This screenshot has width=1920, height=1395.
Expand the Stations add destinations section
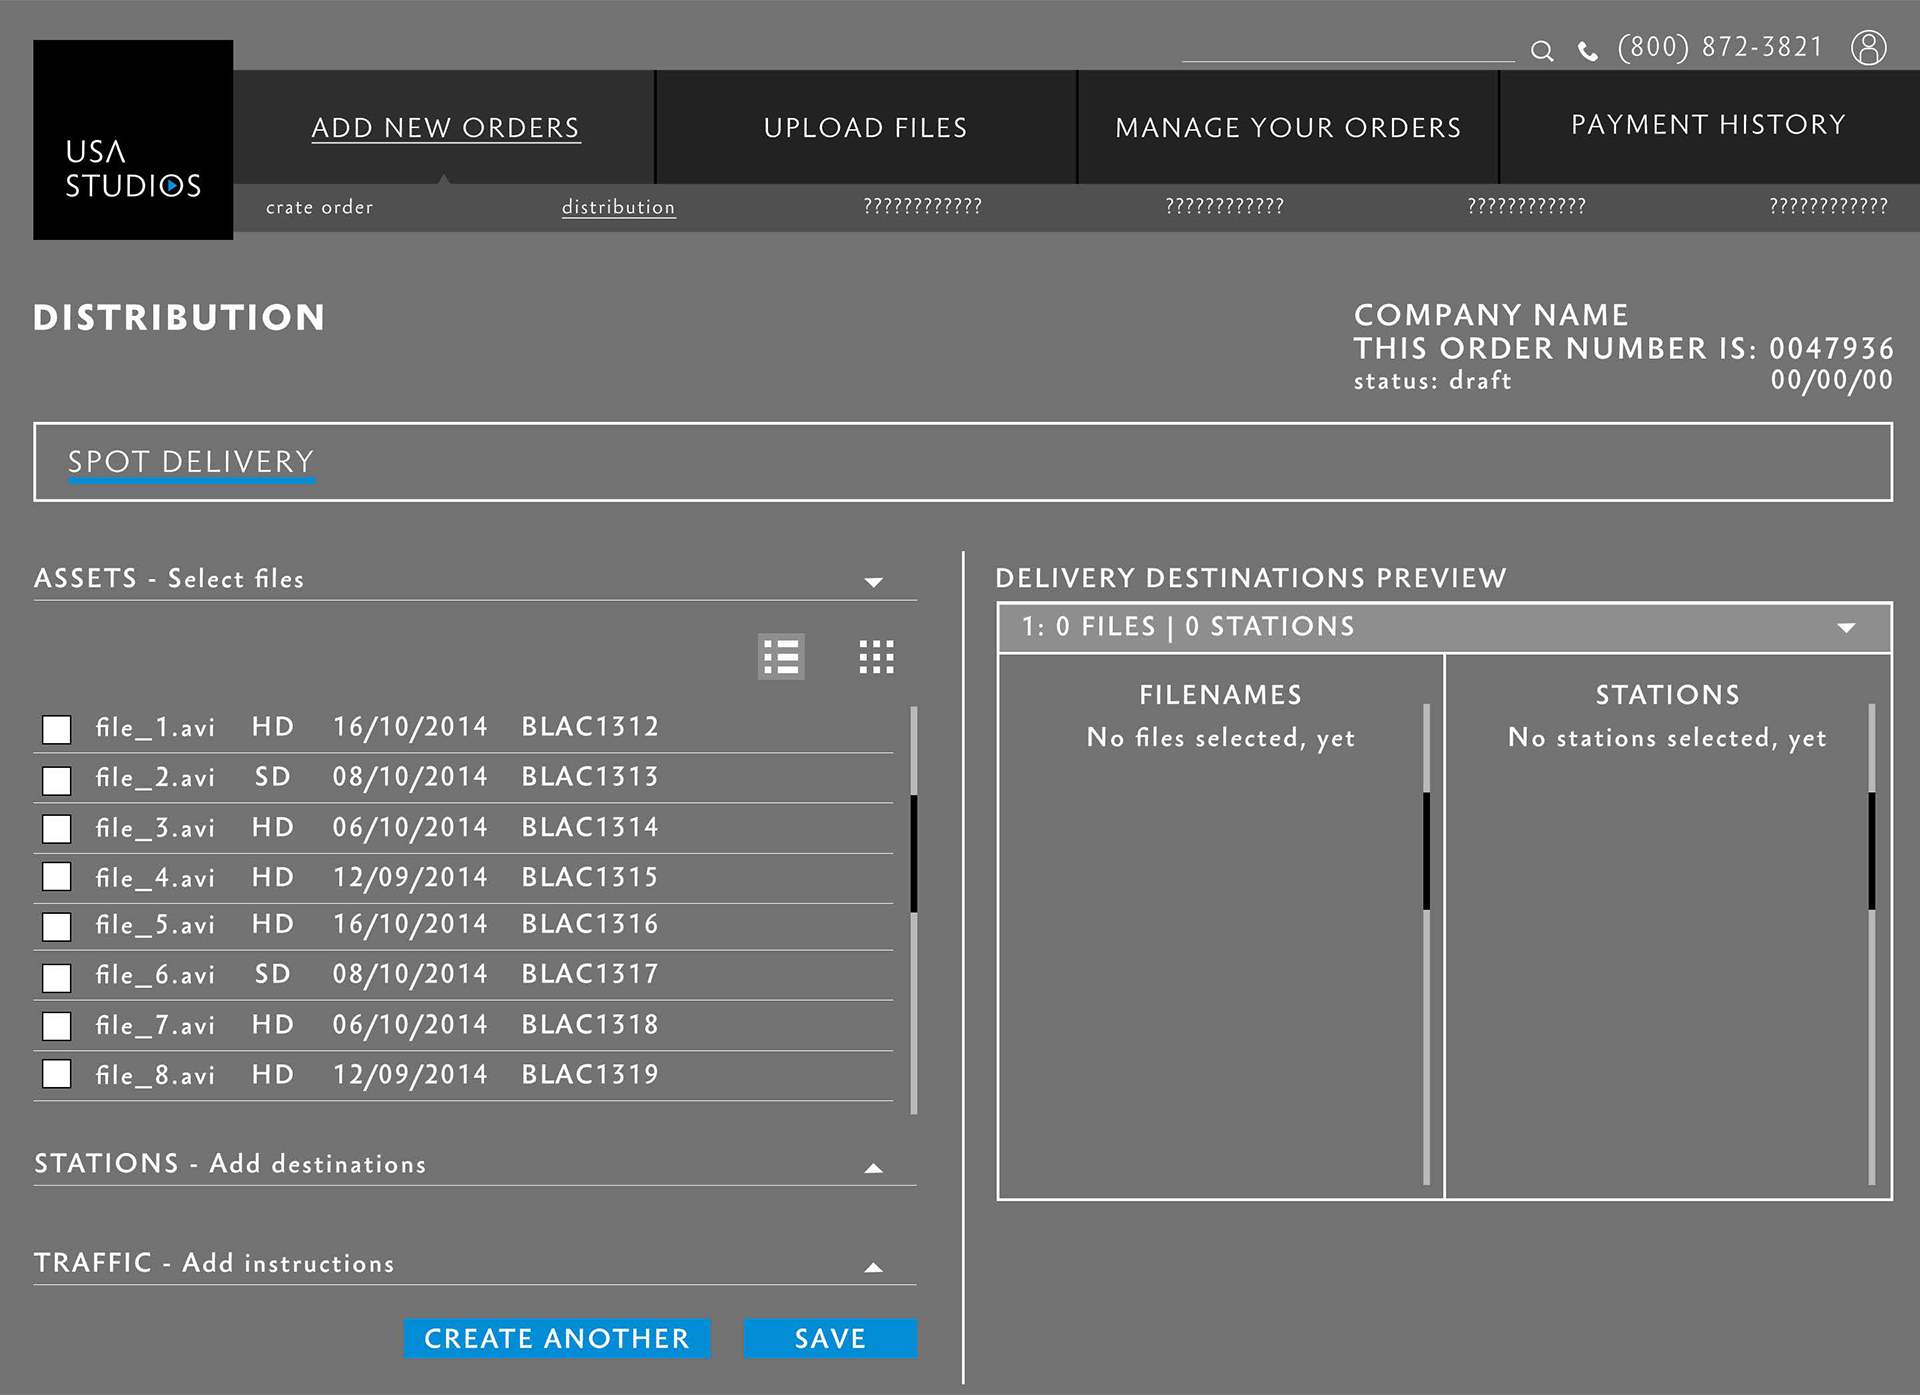coord(873,1168)
